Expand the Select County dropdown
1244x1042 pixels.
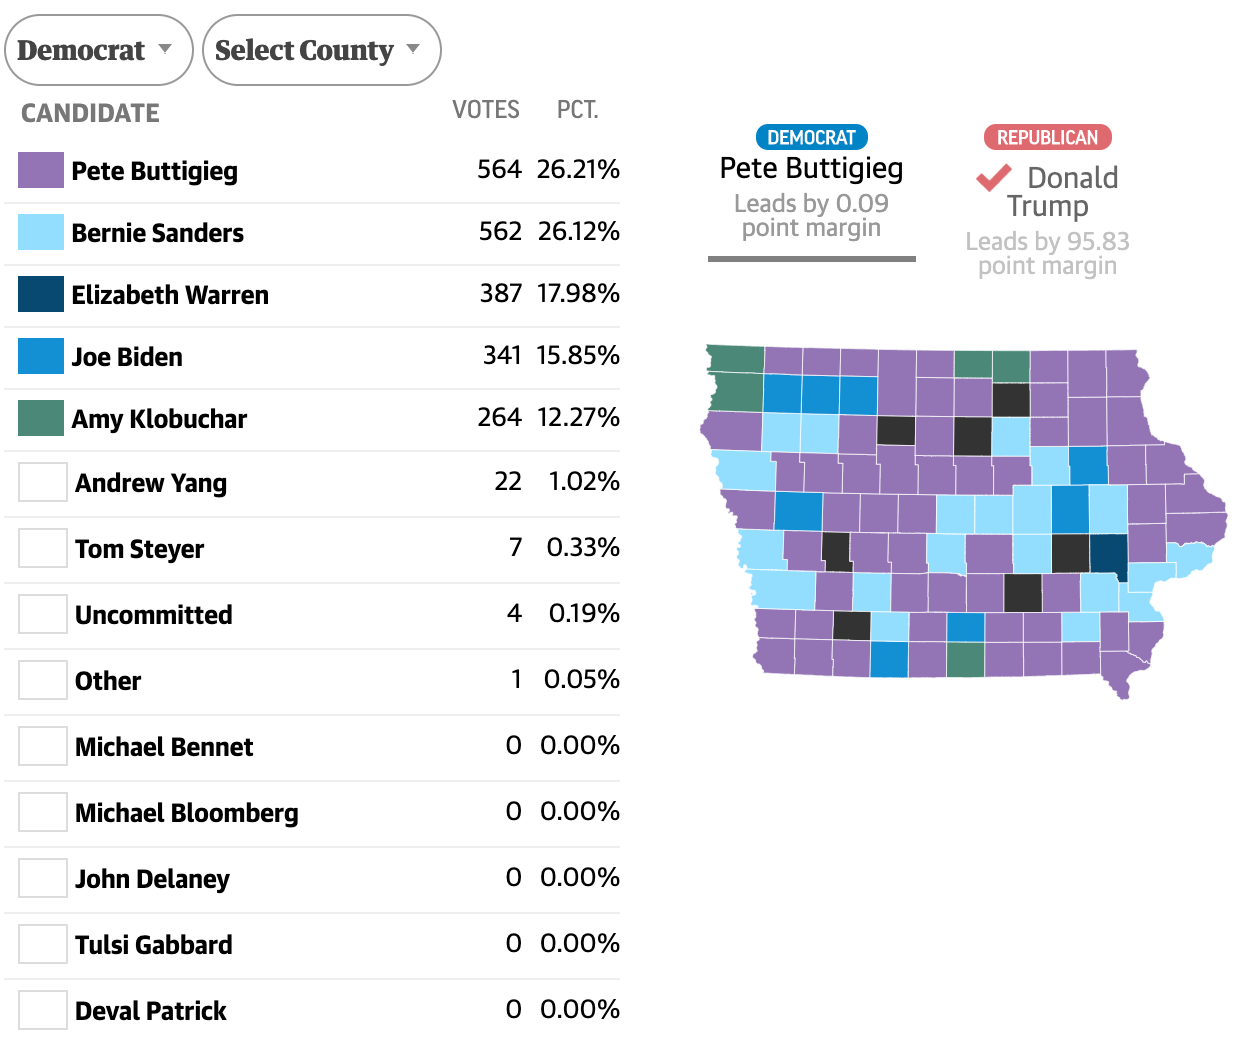320,50
